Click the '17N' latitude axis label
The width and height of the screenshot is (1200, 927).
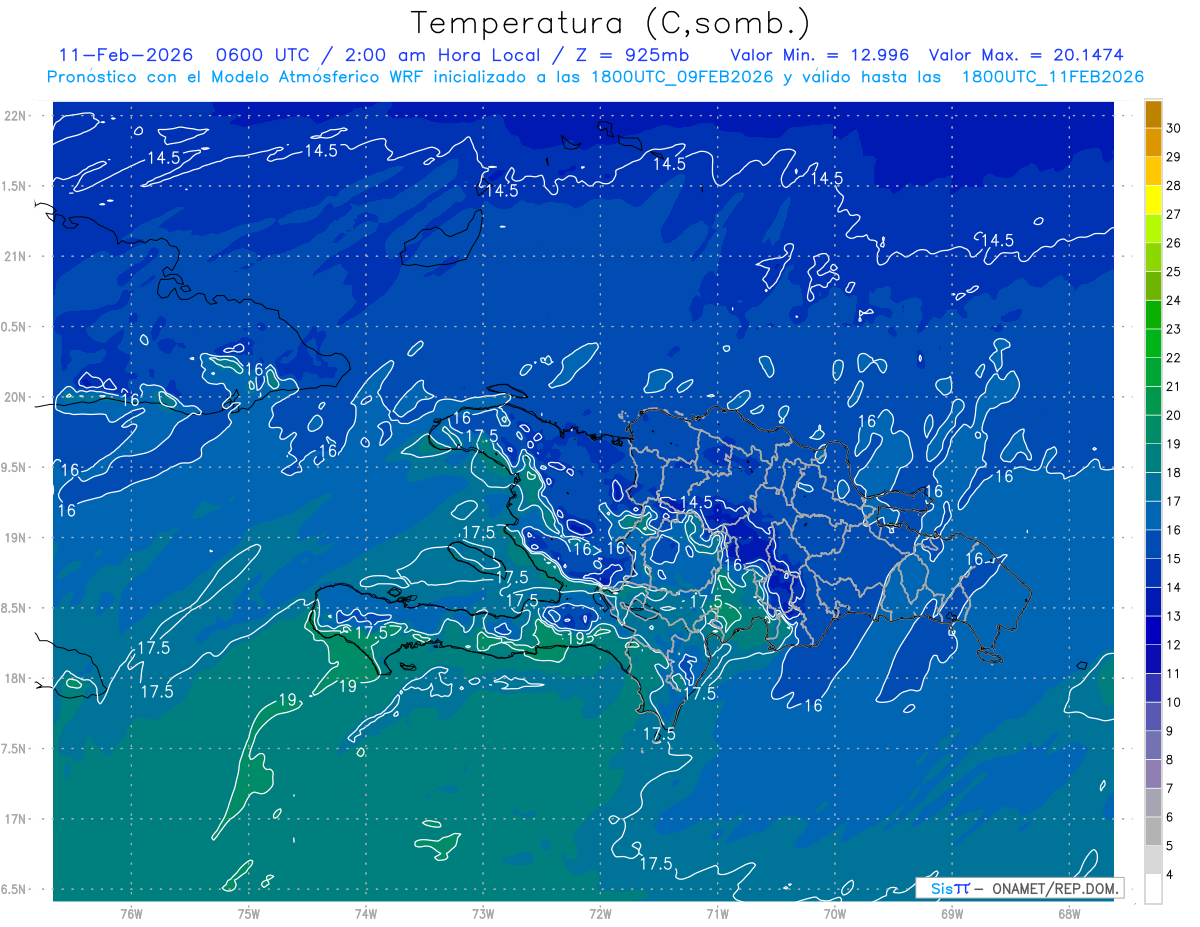click(x=17, y=819)
